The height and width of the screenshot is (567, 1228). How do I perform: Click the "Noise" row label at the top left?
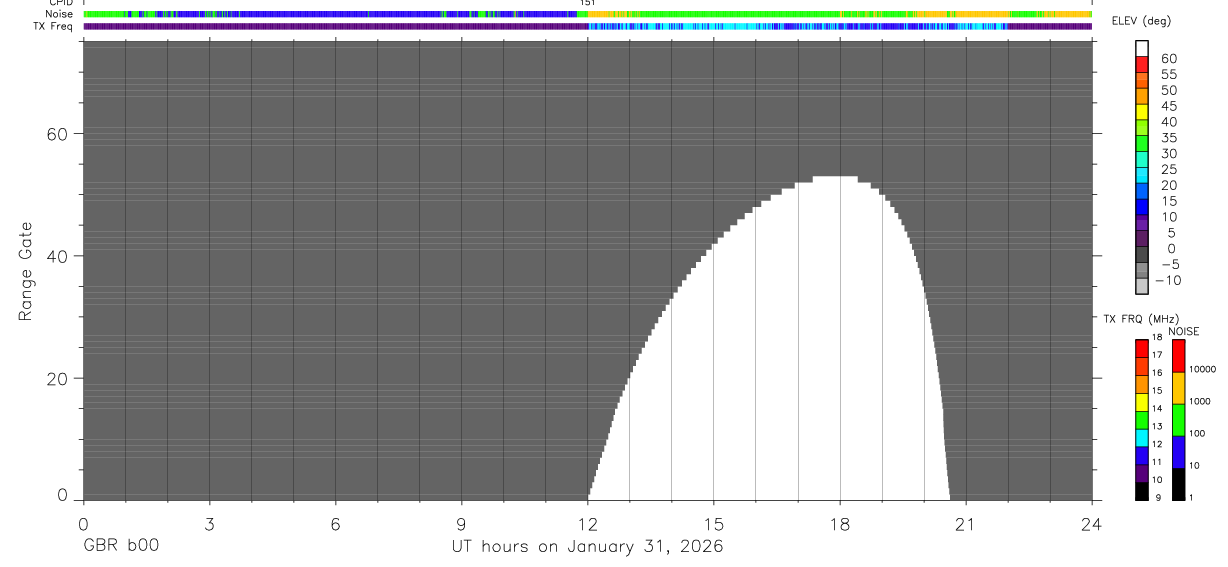tap(60, 15)
